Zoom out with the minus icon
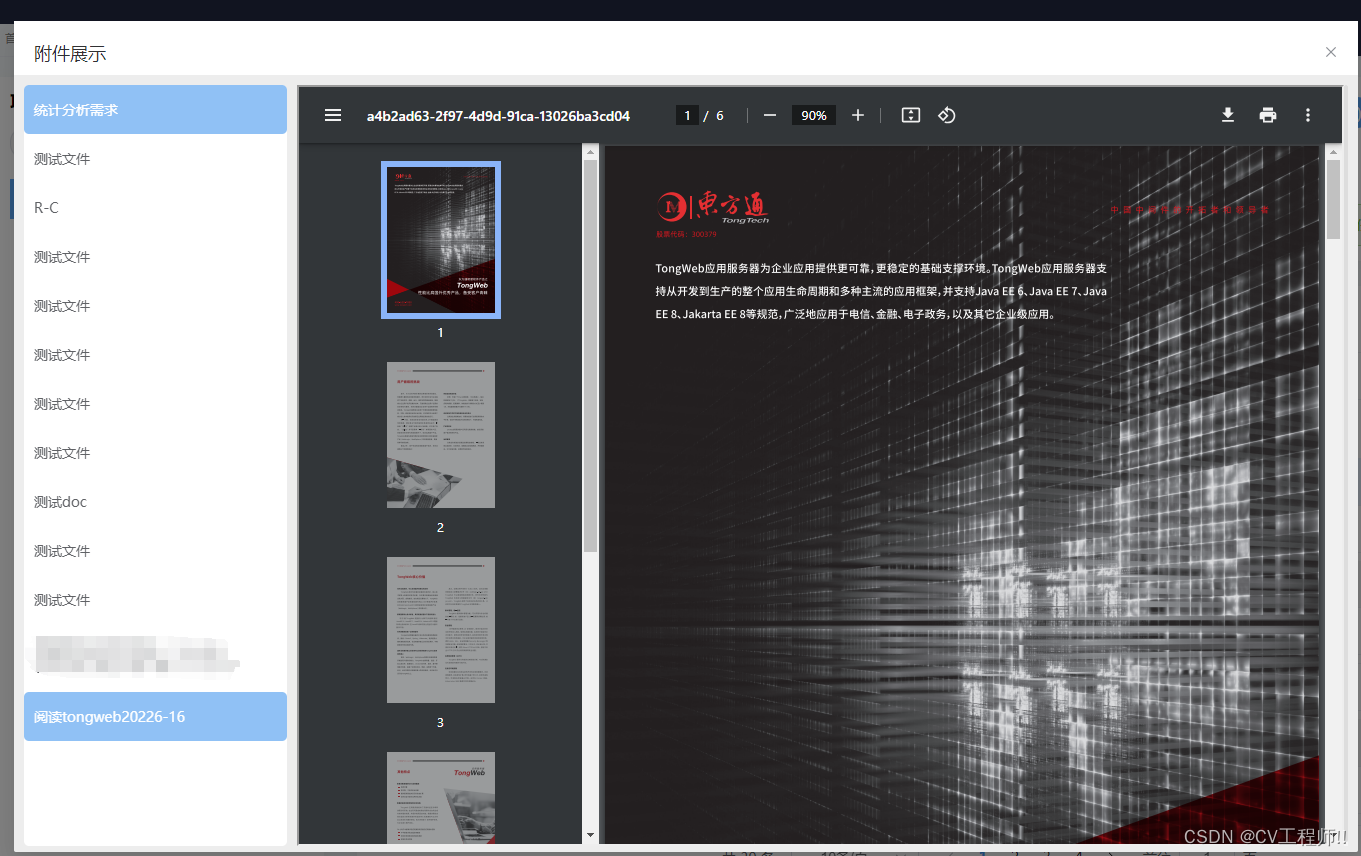1361x856 pixels. tap(770, 116)
